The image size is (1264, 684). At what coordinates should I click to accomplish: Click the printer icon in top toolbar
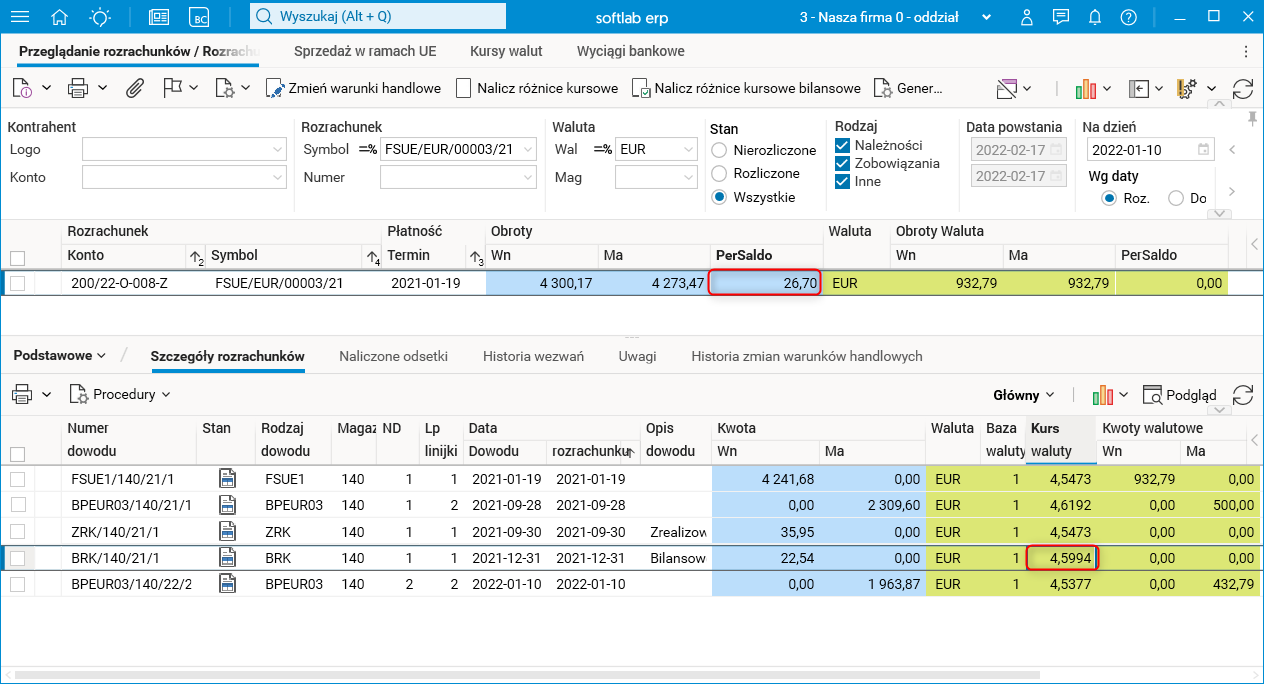coord(78,88)
